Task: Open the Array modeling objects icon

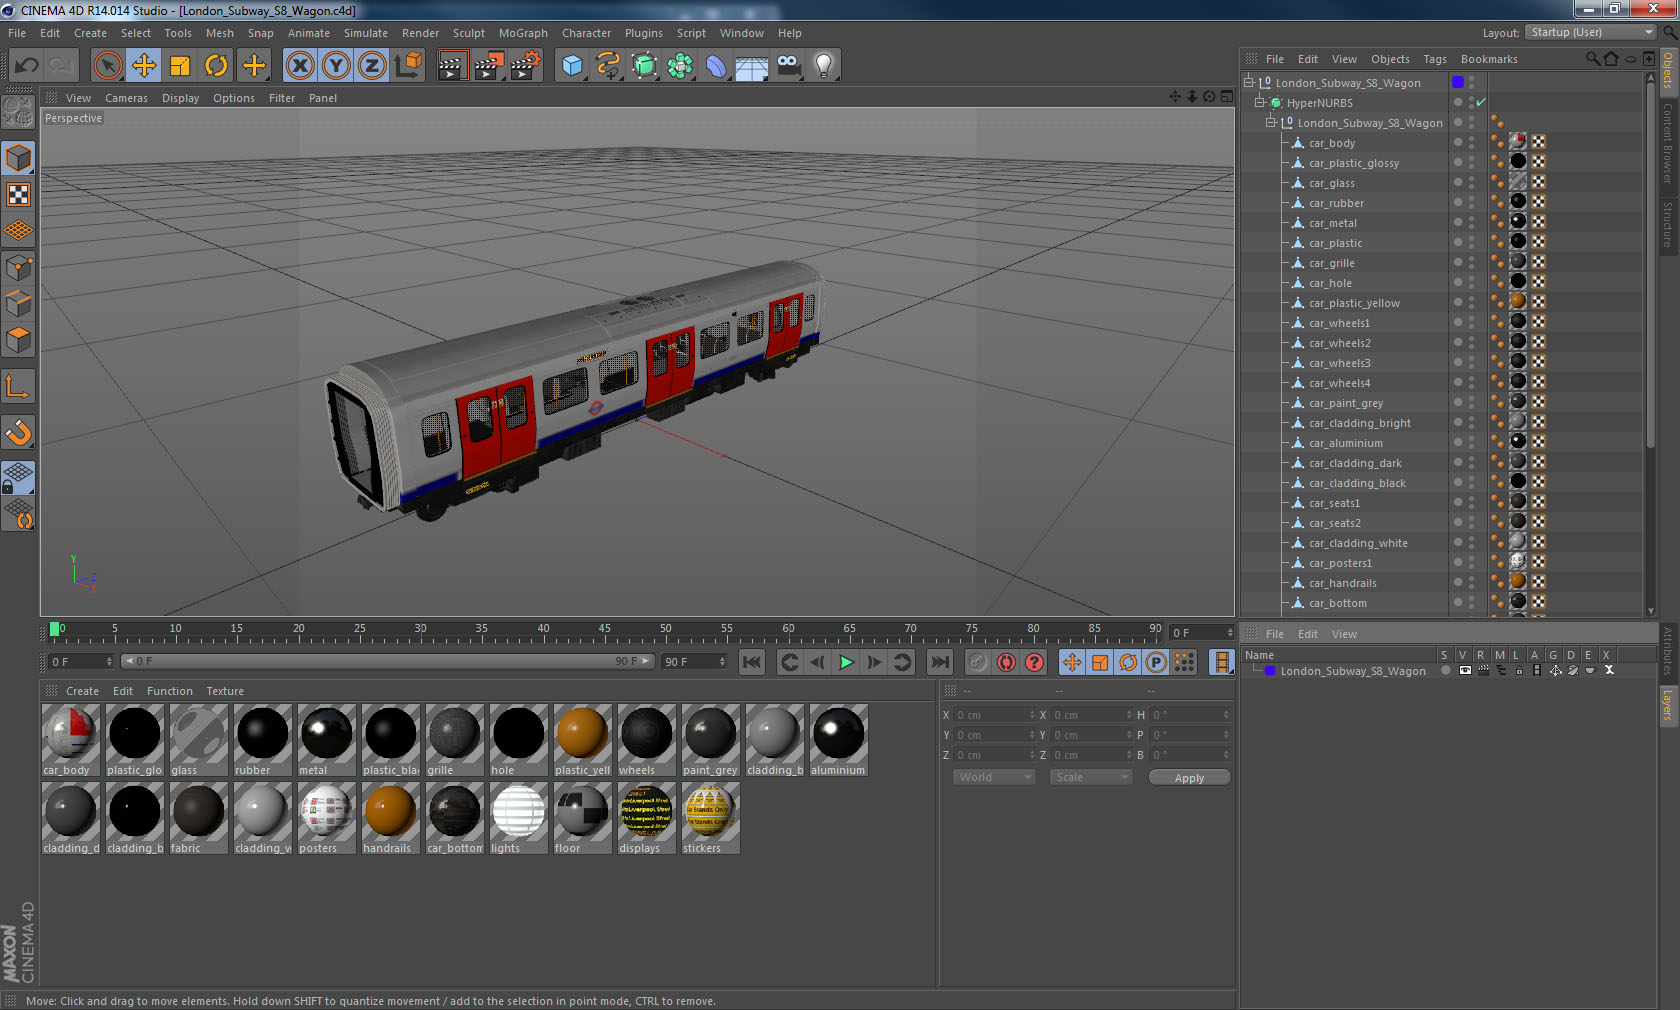Action: pyautogui.click(x=680, y=66)
